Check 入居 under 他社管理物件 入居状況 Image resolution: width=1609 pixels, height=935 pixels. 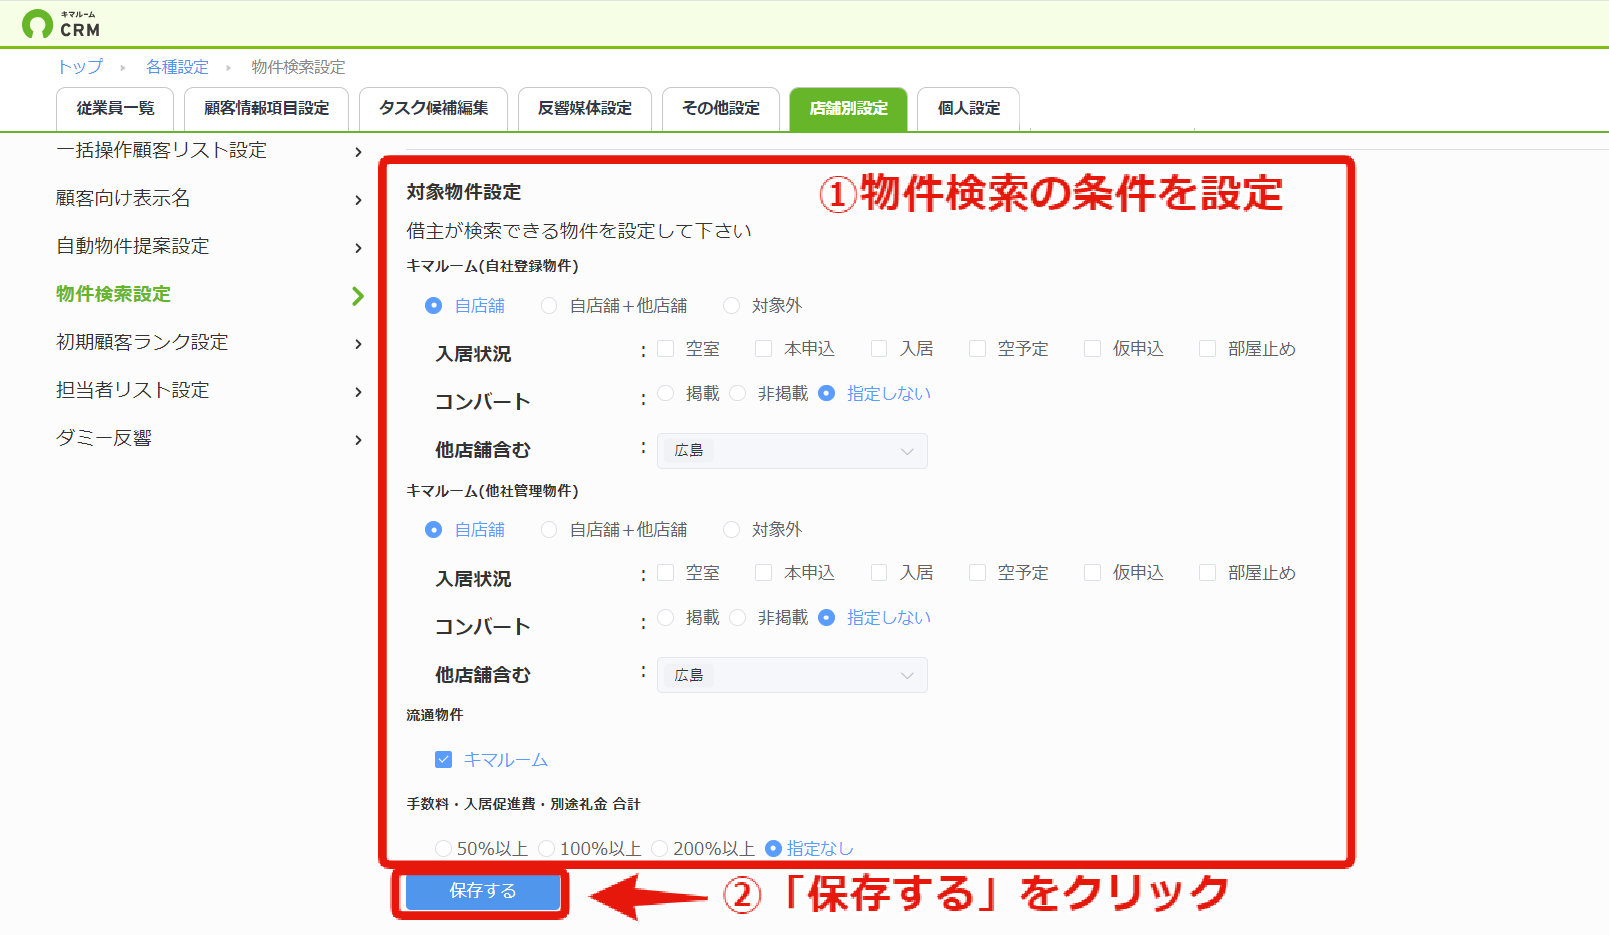(879, 573)
